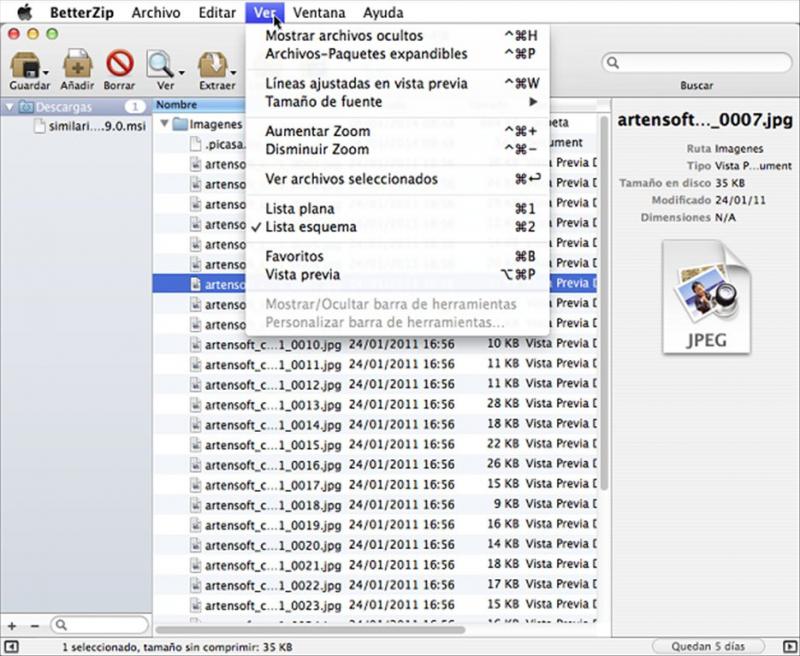This screenshot has height=656, width=800.
Task: Click the Ver magnifier toolbar icon
Action: pyautogui.click(x=160, y=65)
